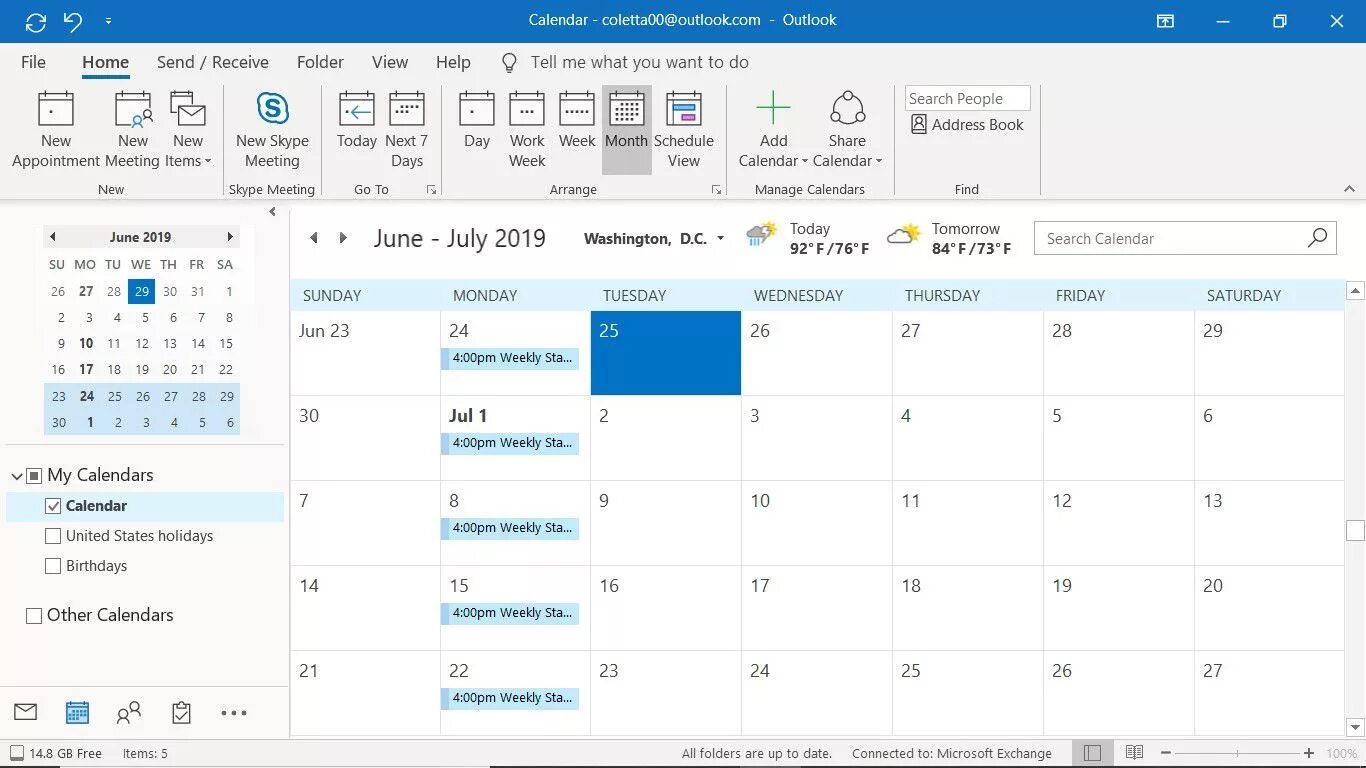Screen dimensions: 1366x768
Task: Click the Tomorrow weather forecast icon
Action: [x=904, y=236]
